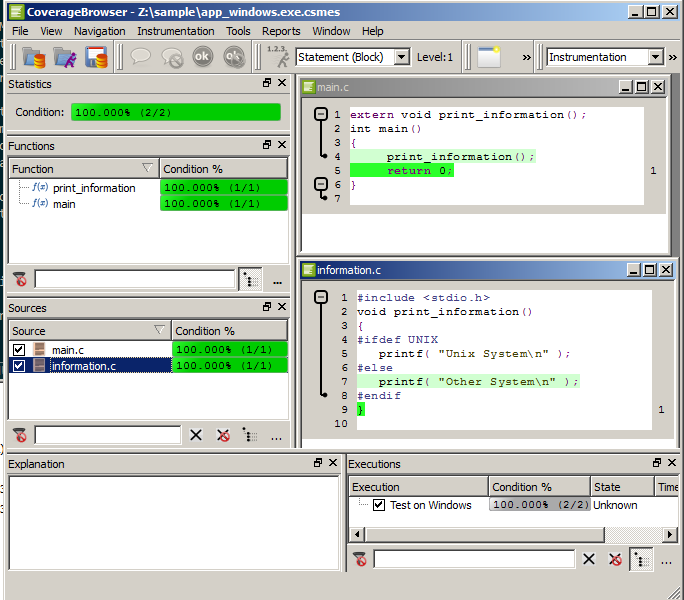Uncheck the main.c source checkbox

click(x=18, y=350)
